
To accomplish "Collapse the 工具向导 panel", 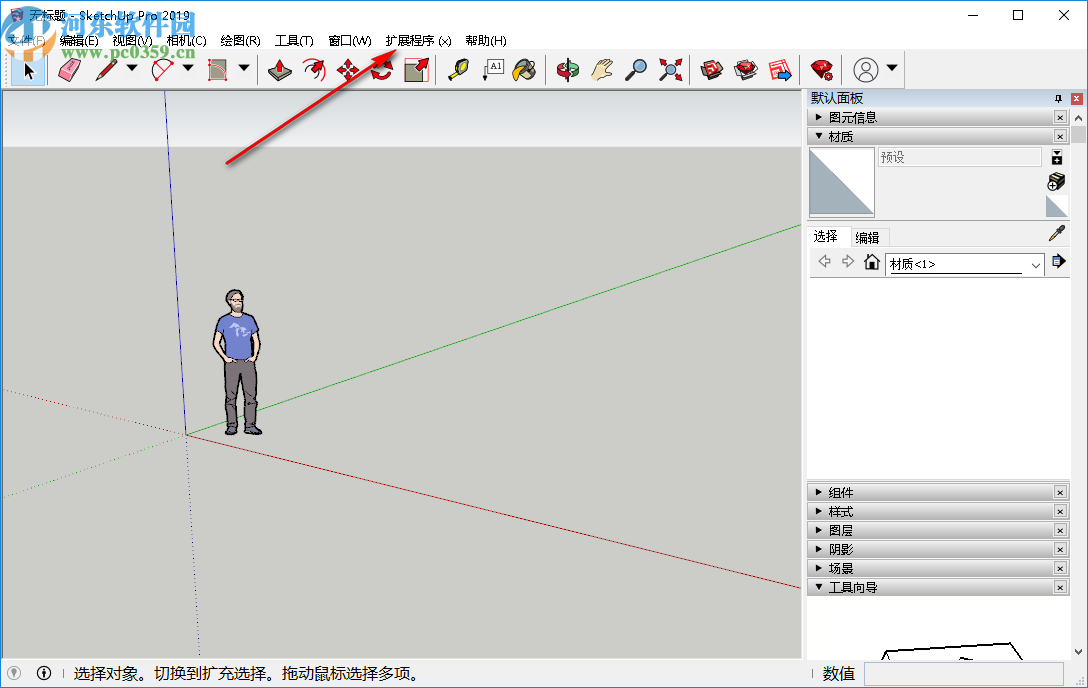I will pos(820,587).
